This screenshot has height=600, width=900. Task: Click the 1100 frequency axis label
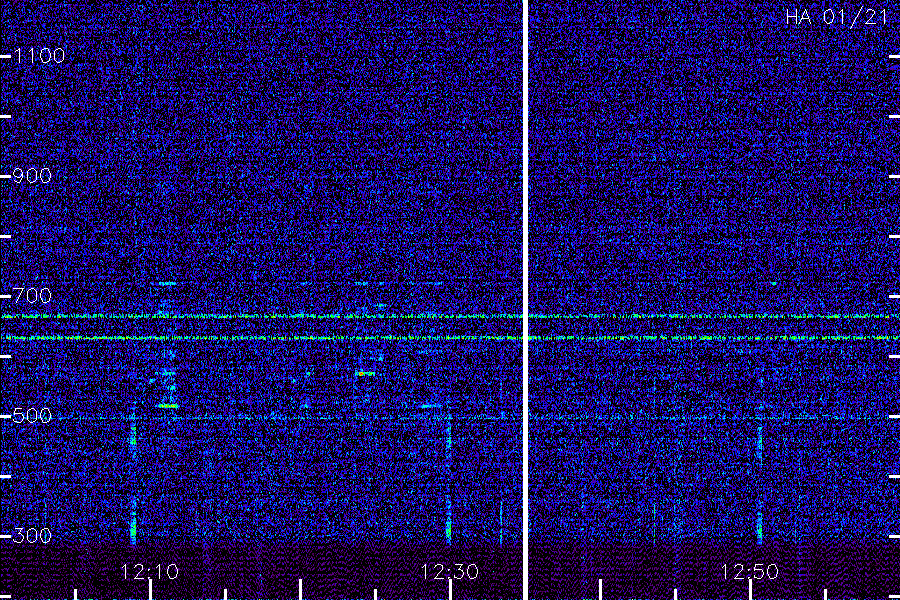click(39, 56)
